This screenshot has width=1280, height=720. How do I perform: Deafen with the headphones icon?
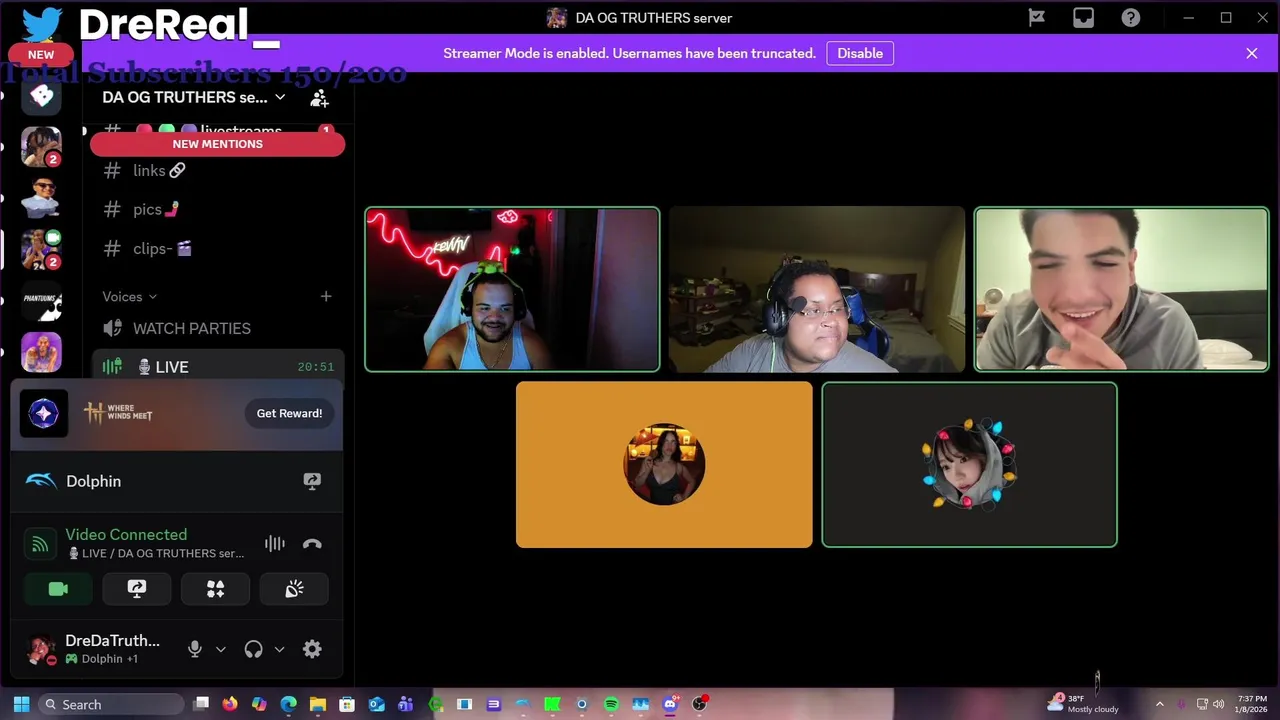[253, 649]
